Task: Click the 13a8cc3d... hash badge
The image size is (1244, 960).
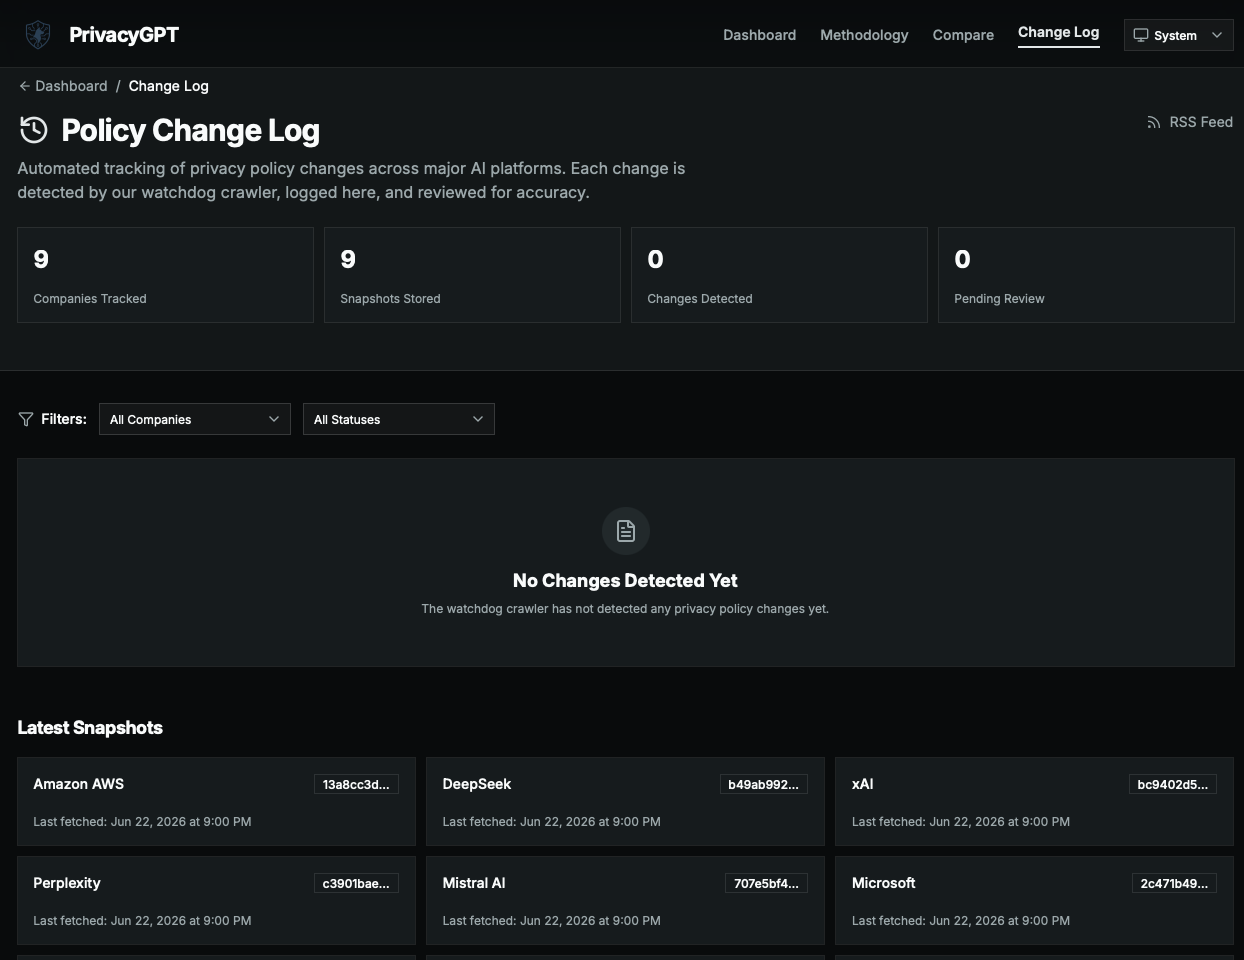Action: [356, 785]
